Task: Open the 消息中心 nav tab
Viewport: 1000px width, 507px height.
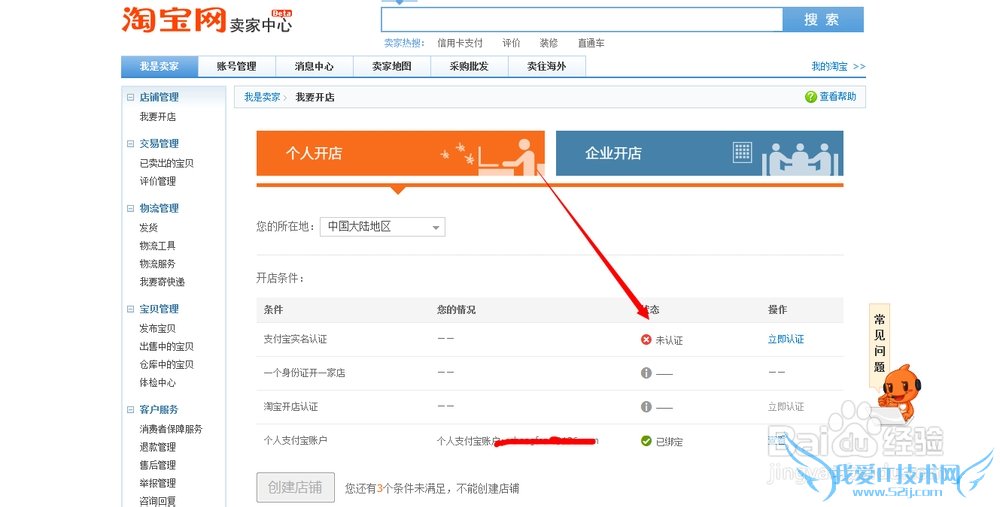Action: (314, 66)
